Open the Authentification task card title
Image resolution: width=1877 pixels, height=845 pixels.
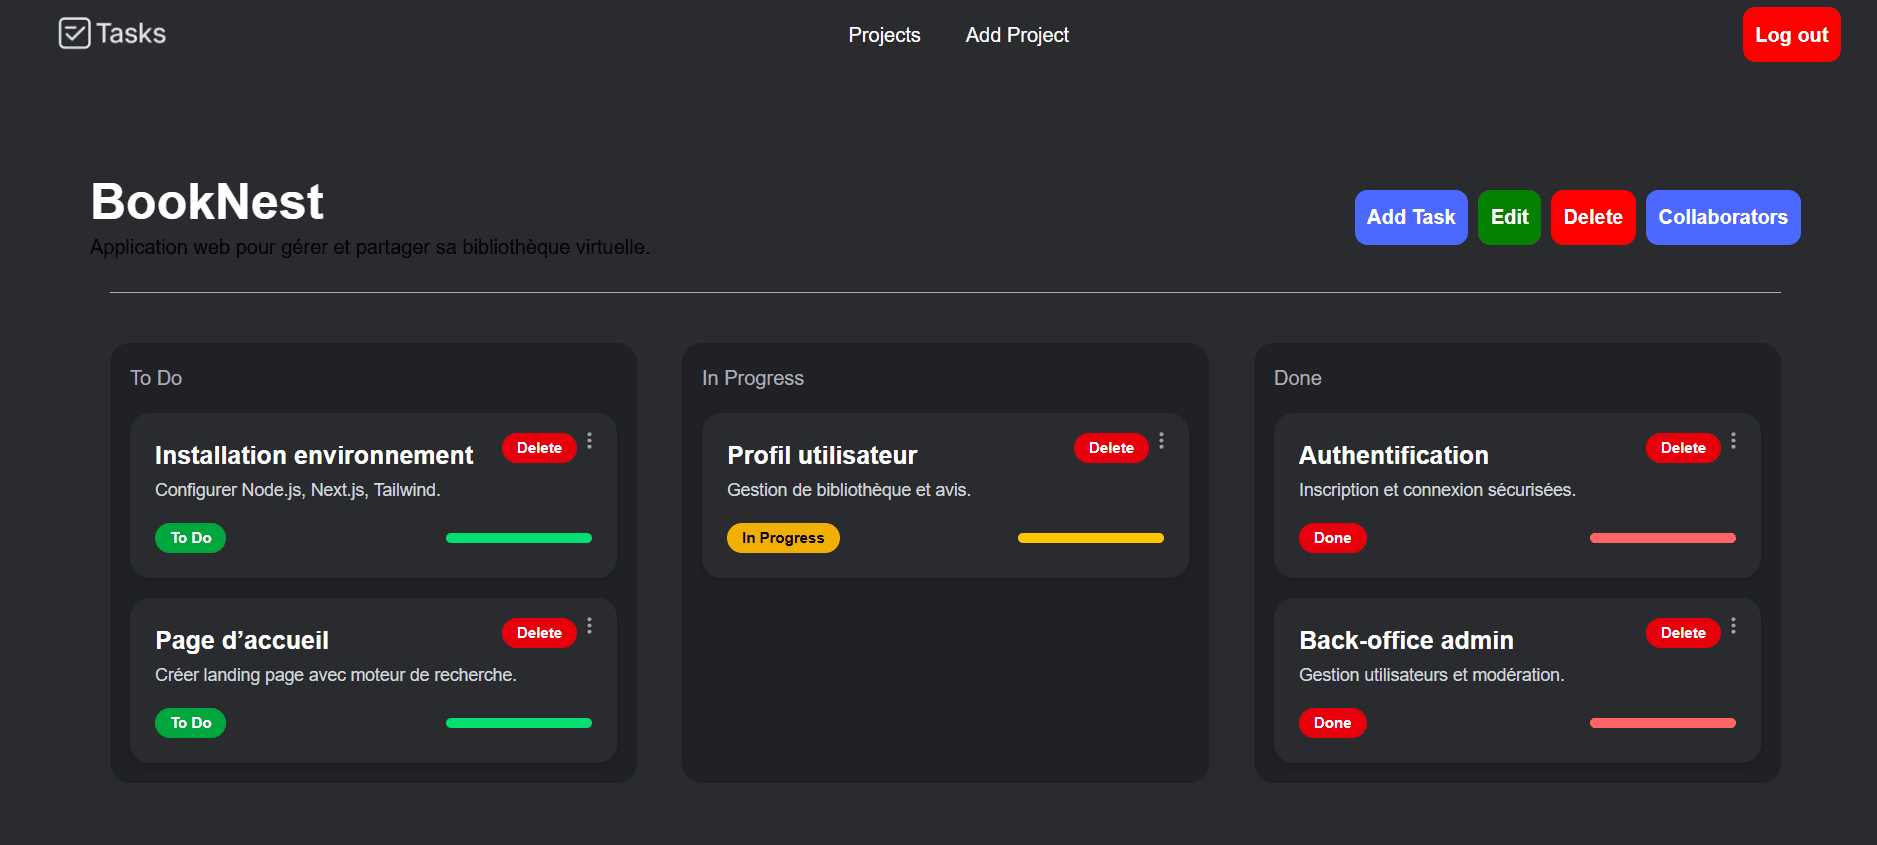point(1393,455)
